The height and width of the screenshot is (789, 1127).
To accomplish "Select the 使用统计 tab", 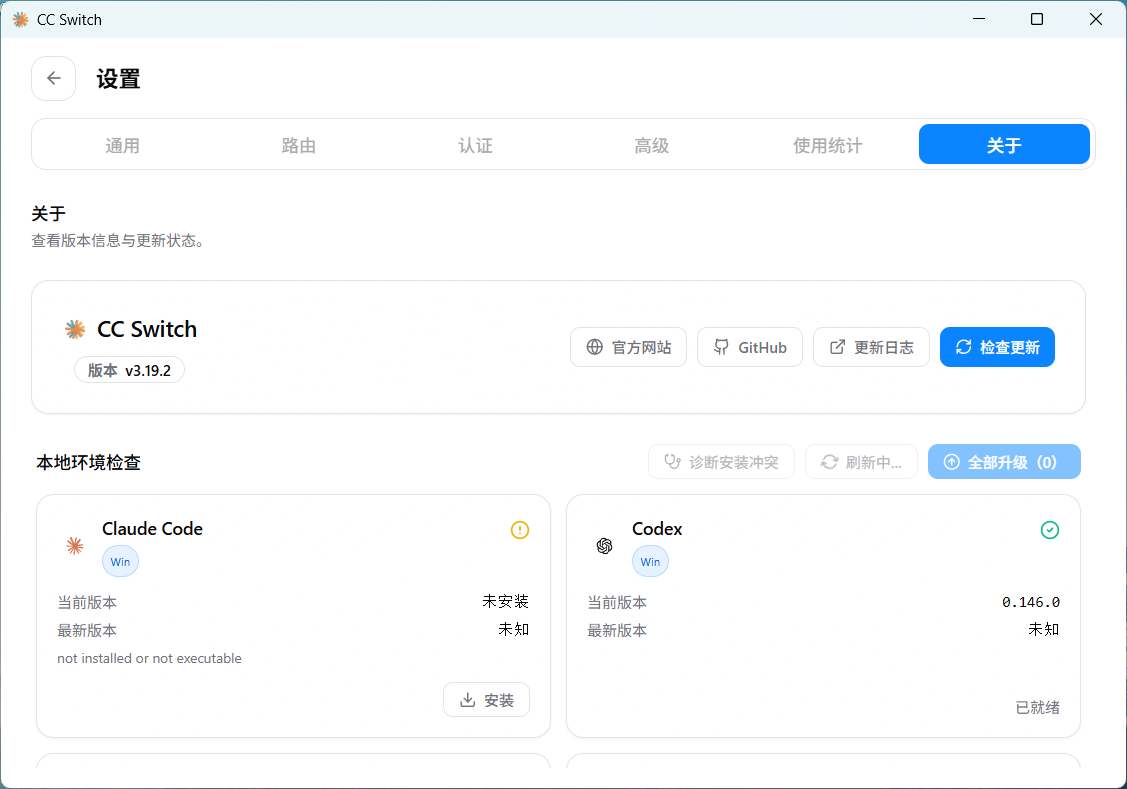I will pyautogui.click(x=827, y=145).
